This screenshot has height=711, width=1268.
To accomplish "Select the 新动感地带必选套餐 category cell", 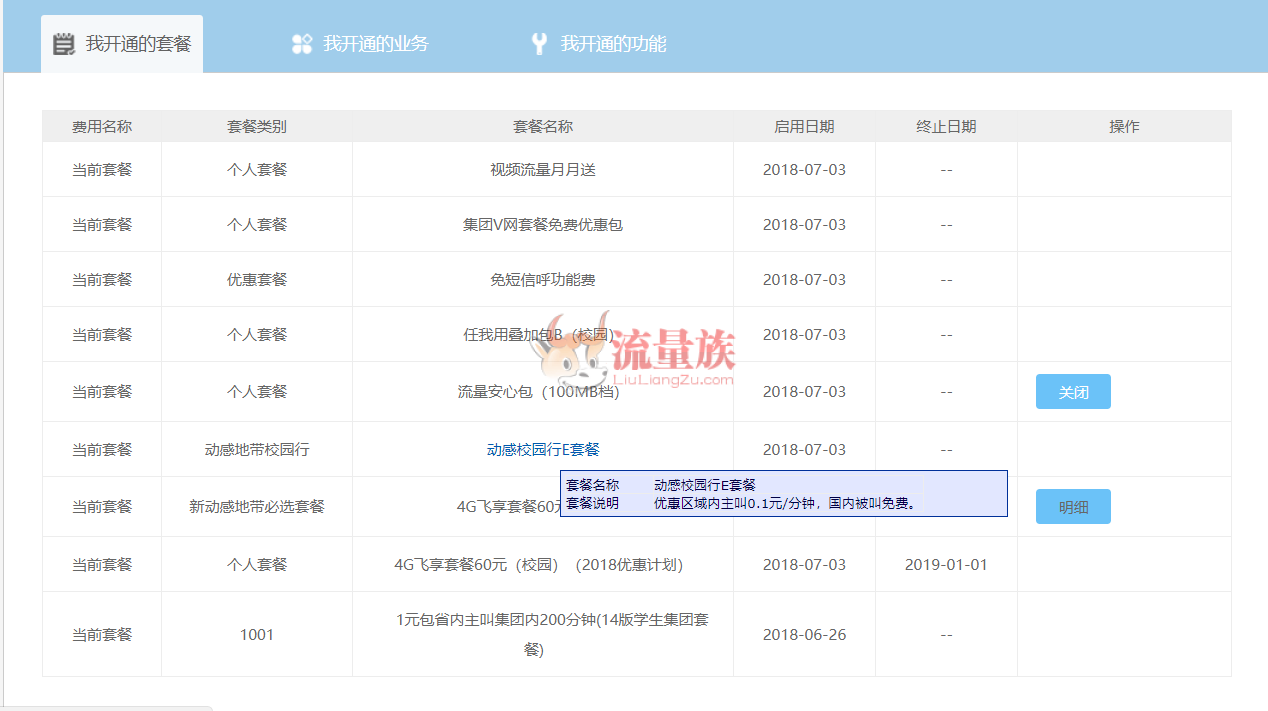I will coord(257,507).
